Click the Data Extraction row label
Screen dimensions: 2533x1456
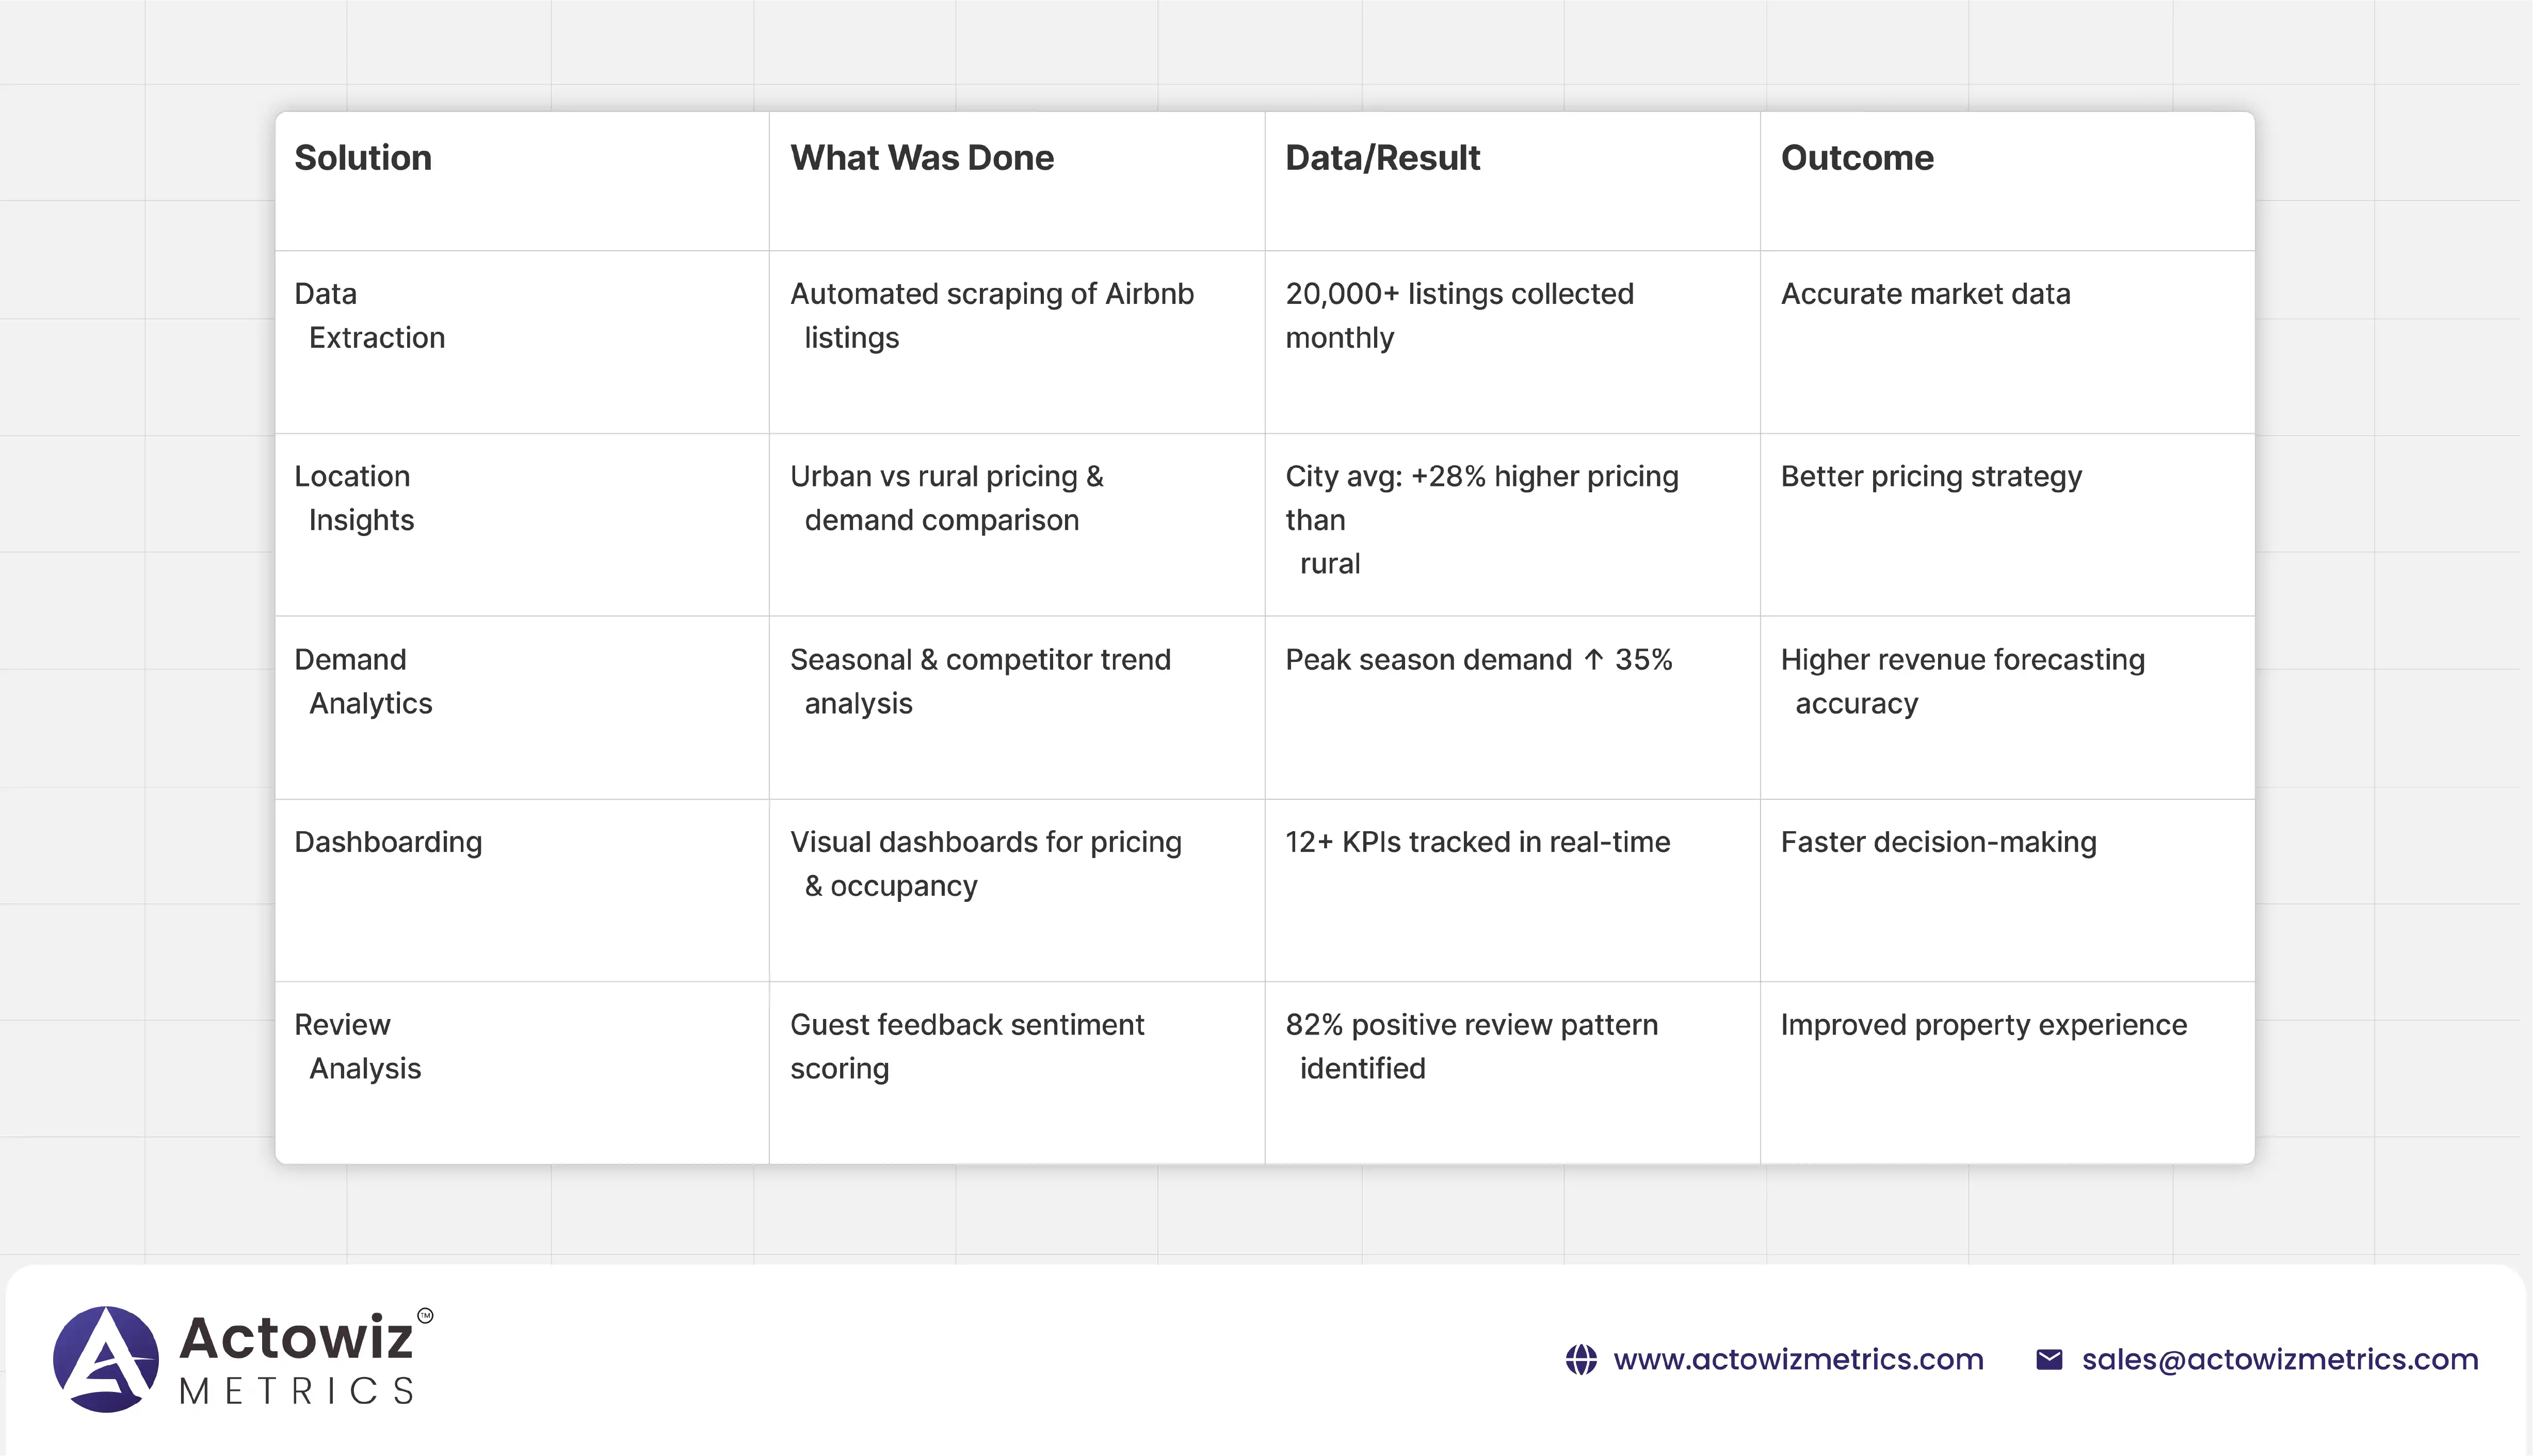[369, 316]
